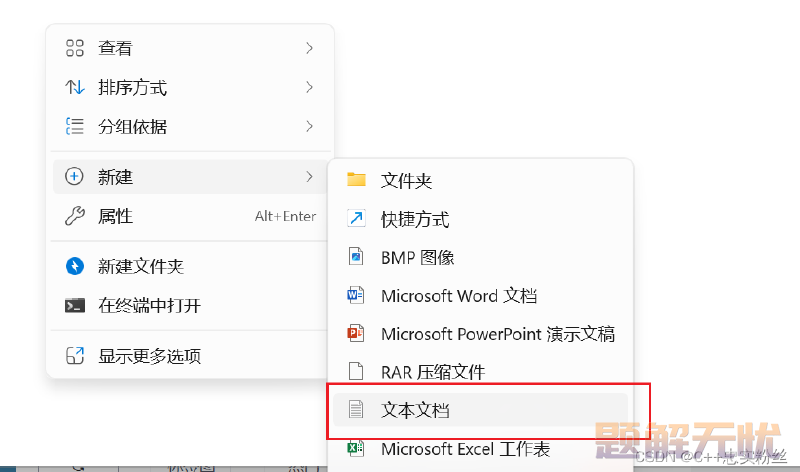Click the 排序方式 arrows icon

click(x=74, y=87)
